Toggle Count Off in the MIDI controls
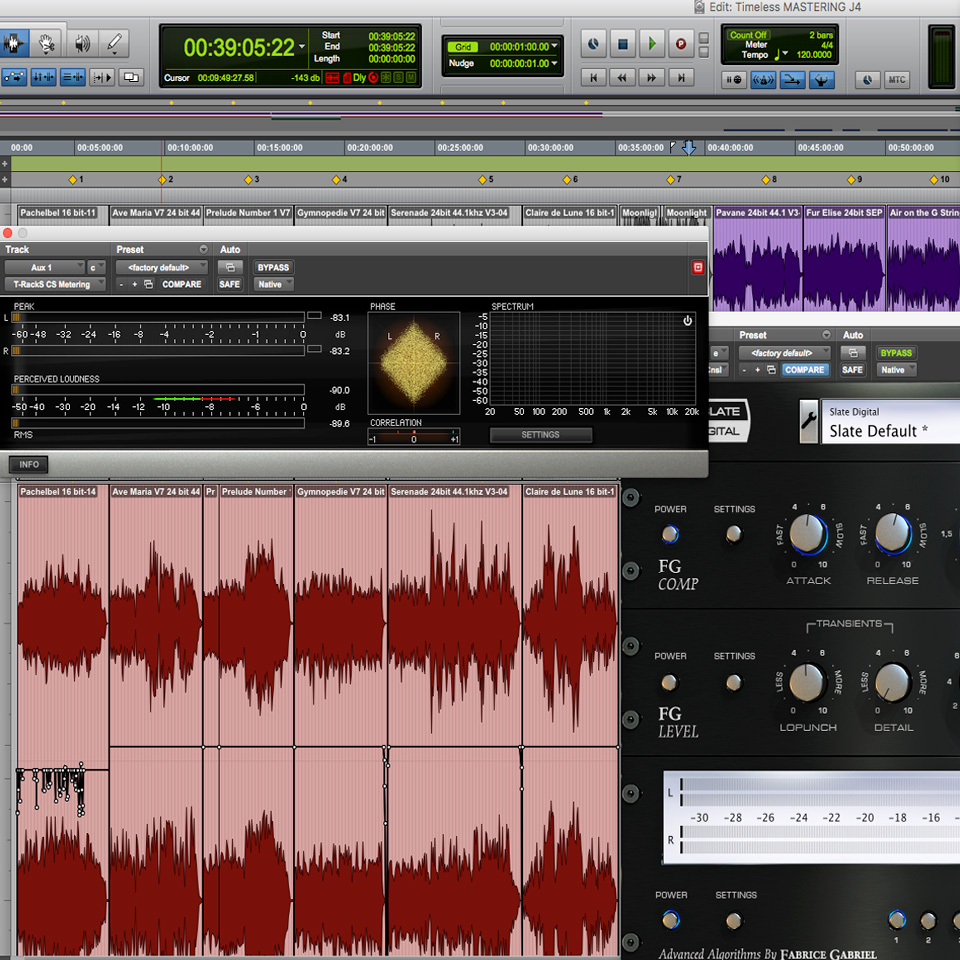The image size is (960, 960). coord(749,35)
